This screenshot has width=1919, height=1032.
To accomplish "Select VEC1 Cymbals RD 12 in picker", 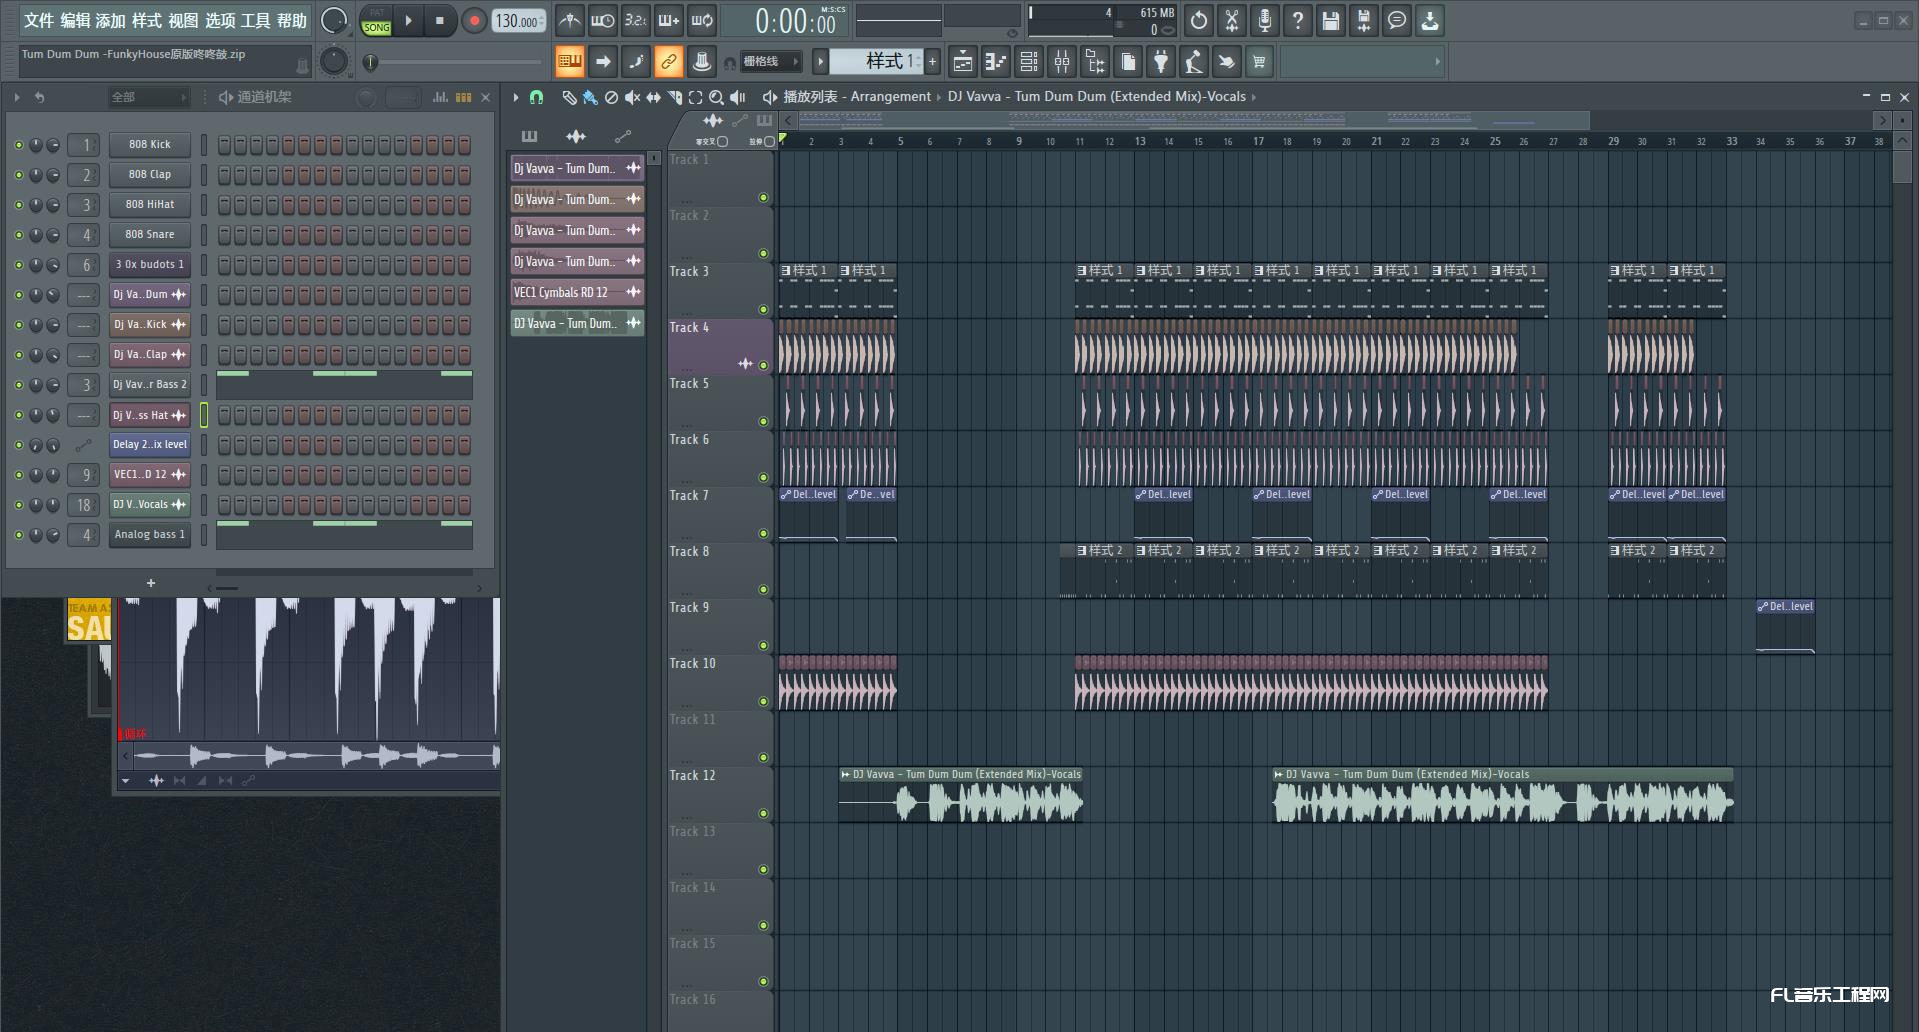I will click(x=577, y=293).
